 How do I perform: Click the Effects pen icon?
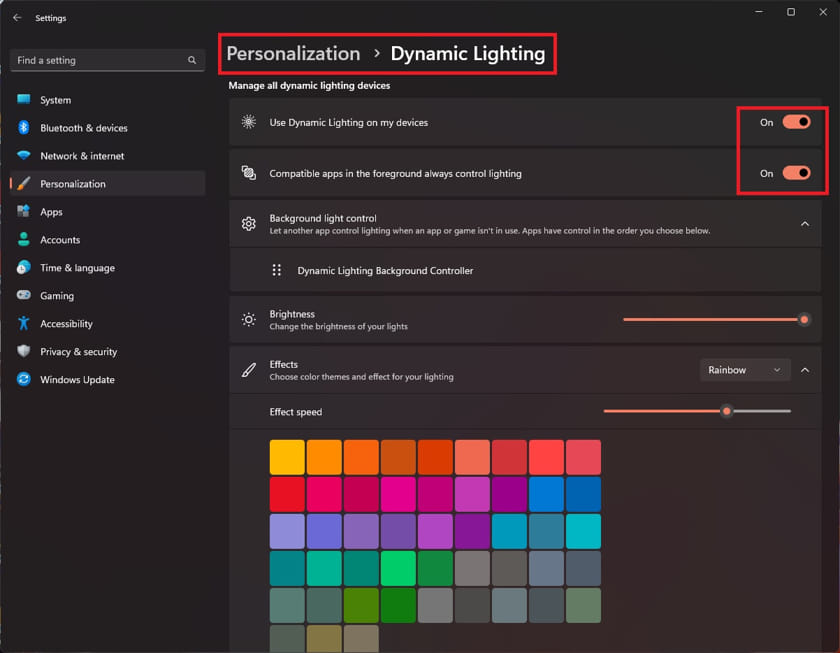click(249, 370)
